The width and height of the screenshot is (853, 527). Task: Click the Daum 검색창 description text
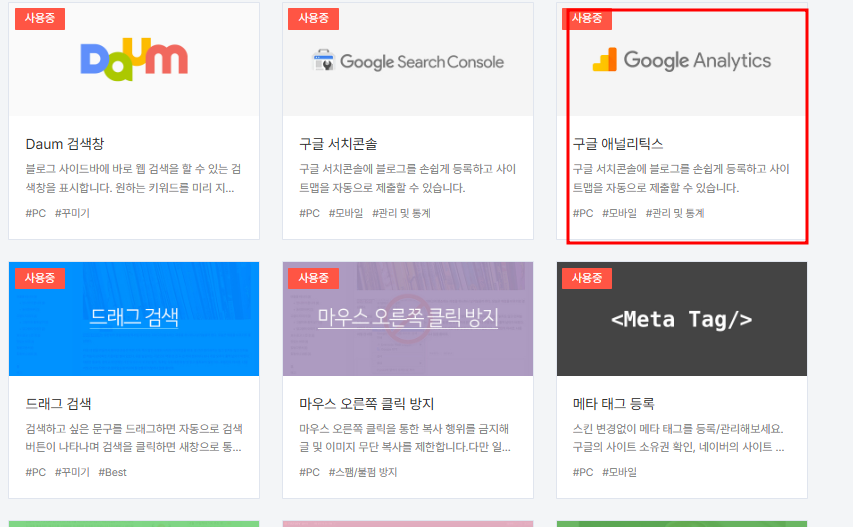click(133, 178)
